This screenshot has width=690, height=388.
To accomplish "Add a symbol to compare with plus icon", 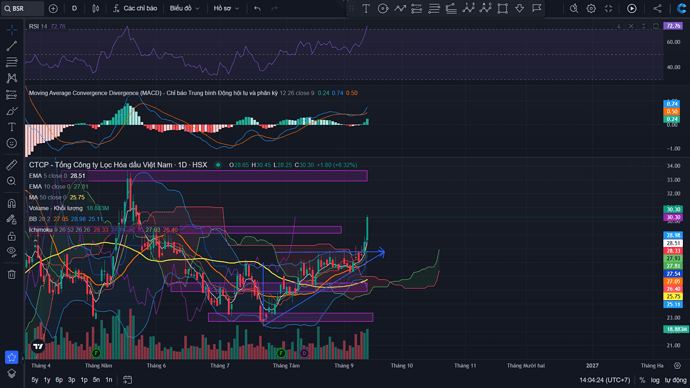I will (53, 8).
